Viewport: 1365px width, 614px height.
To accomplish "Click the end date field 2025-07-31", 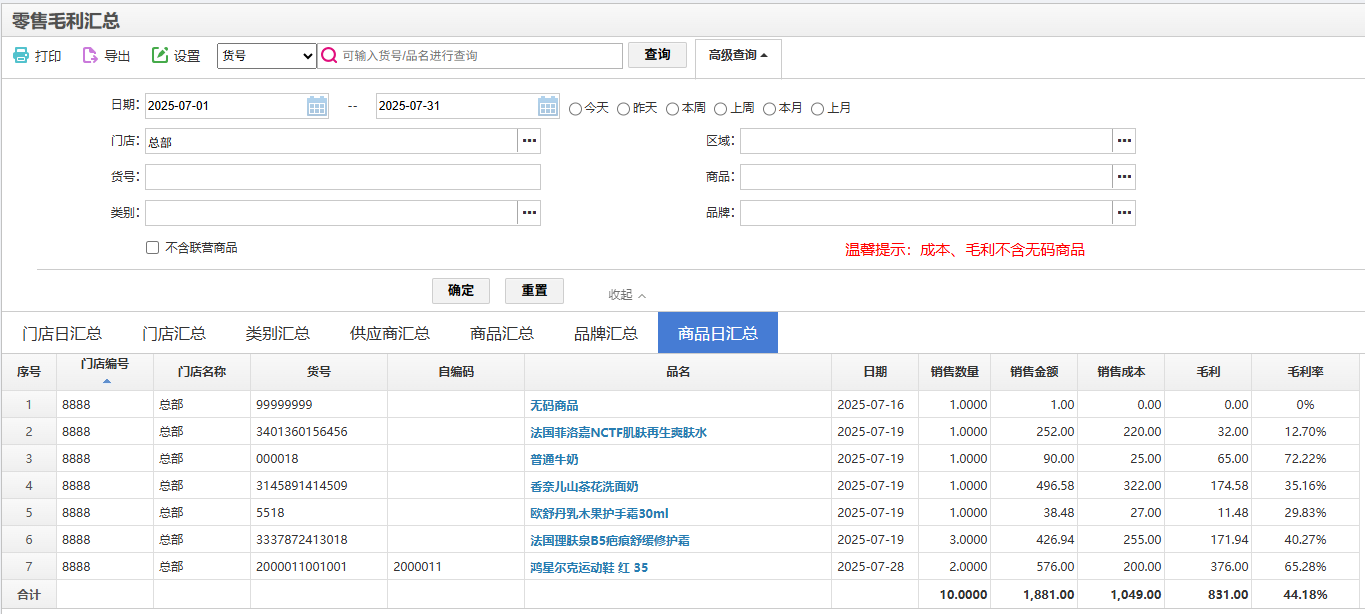I will click(456, 106).
